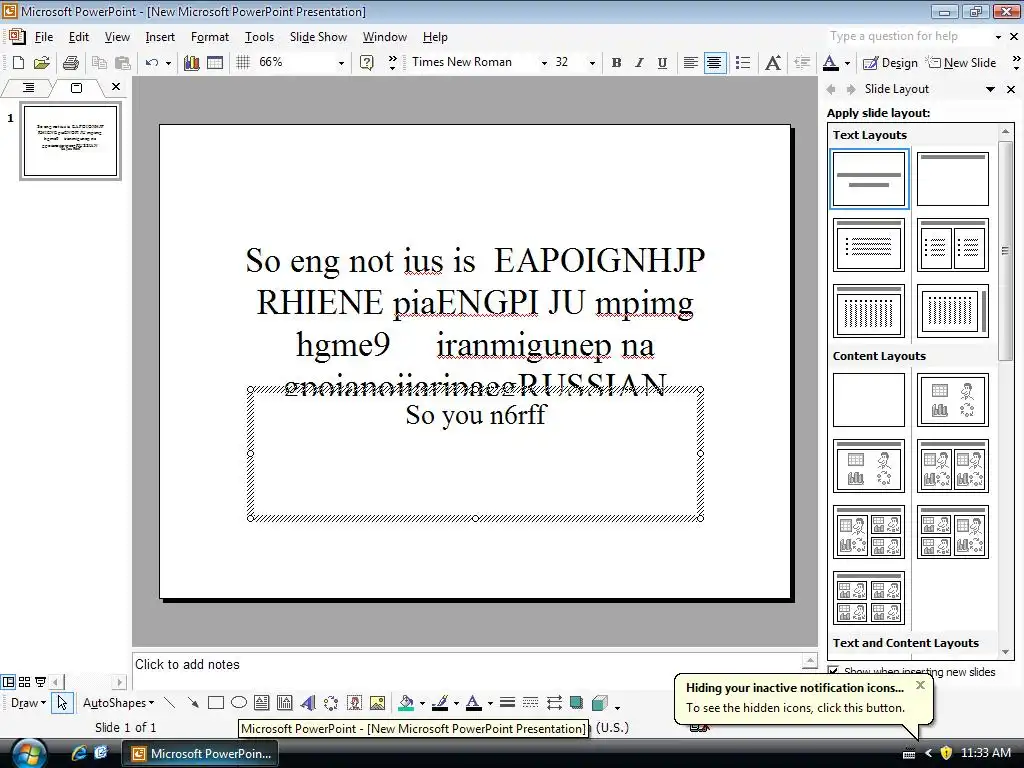The image size is (1024, 768).
Task: Insert WordArt from Drawing toolbar
Action: 308,703
